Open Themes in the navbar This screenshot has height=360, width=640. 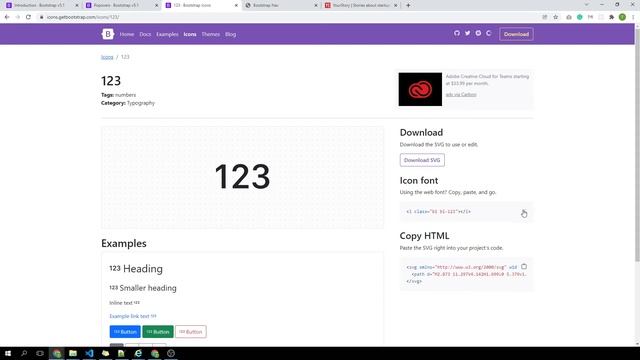point(211,34)
